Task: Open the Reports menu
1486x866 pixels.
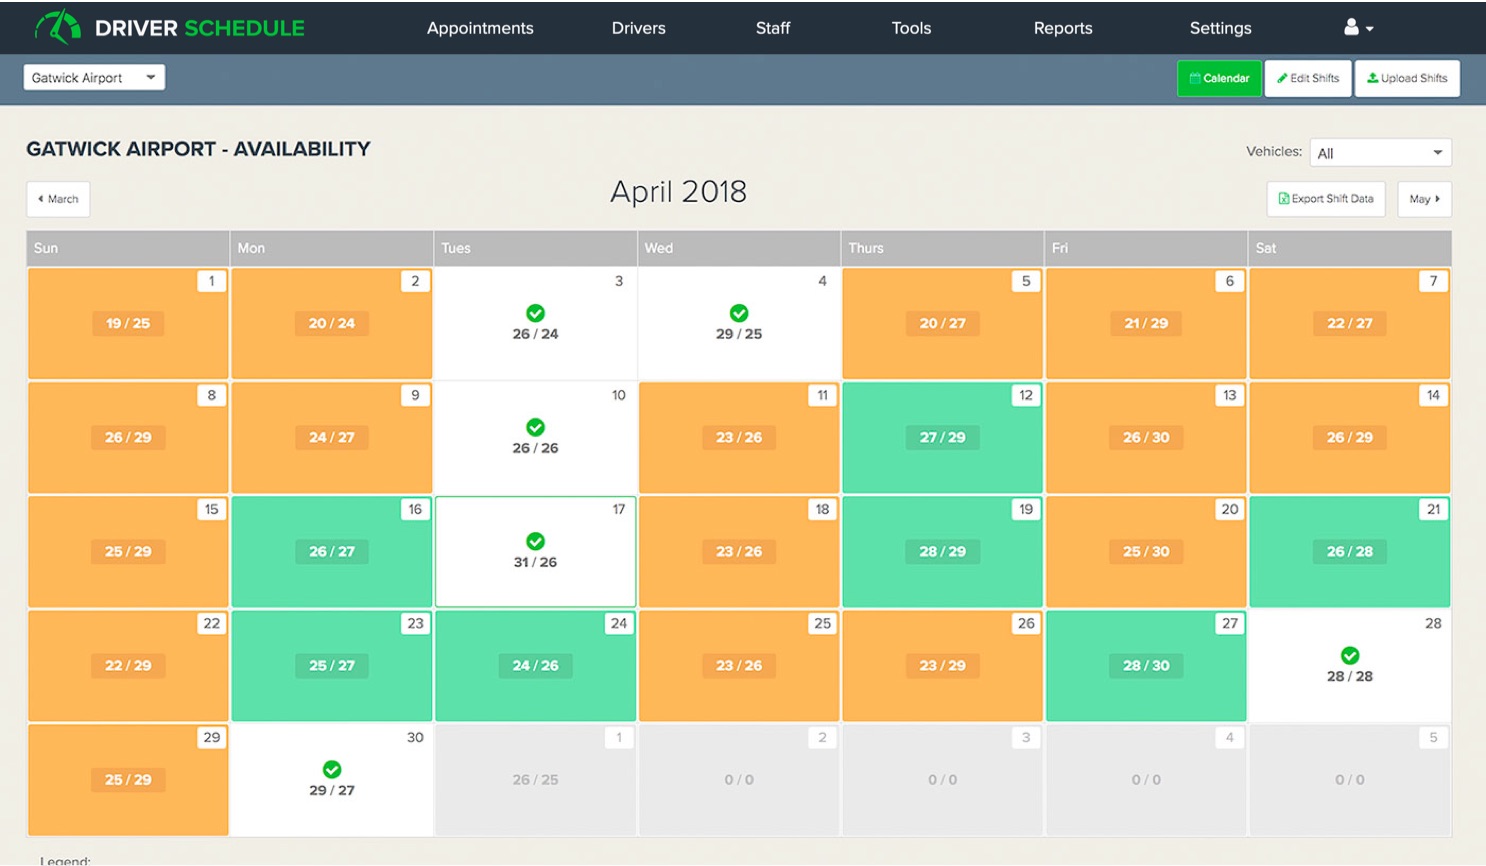Action: click(1062, 28)
